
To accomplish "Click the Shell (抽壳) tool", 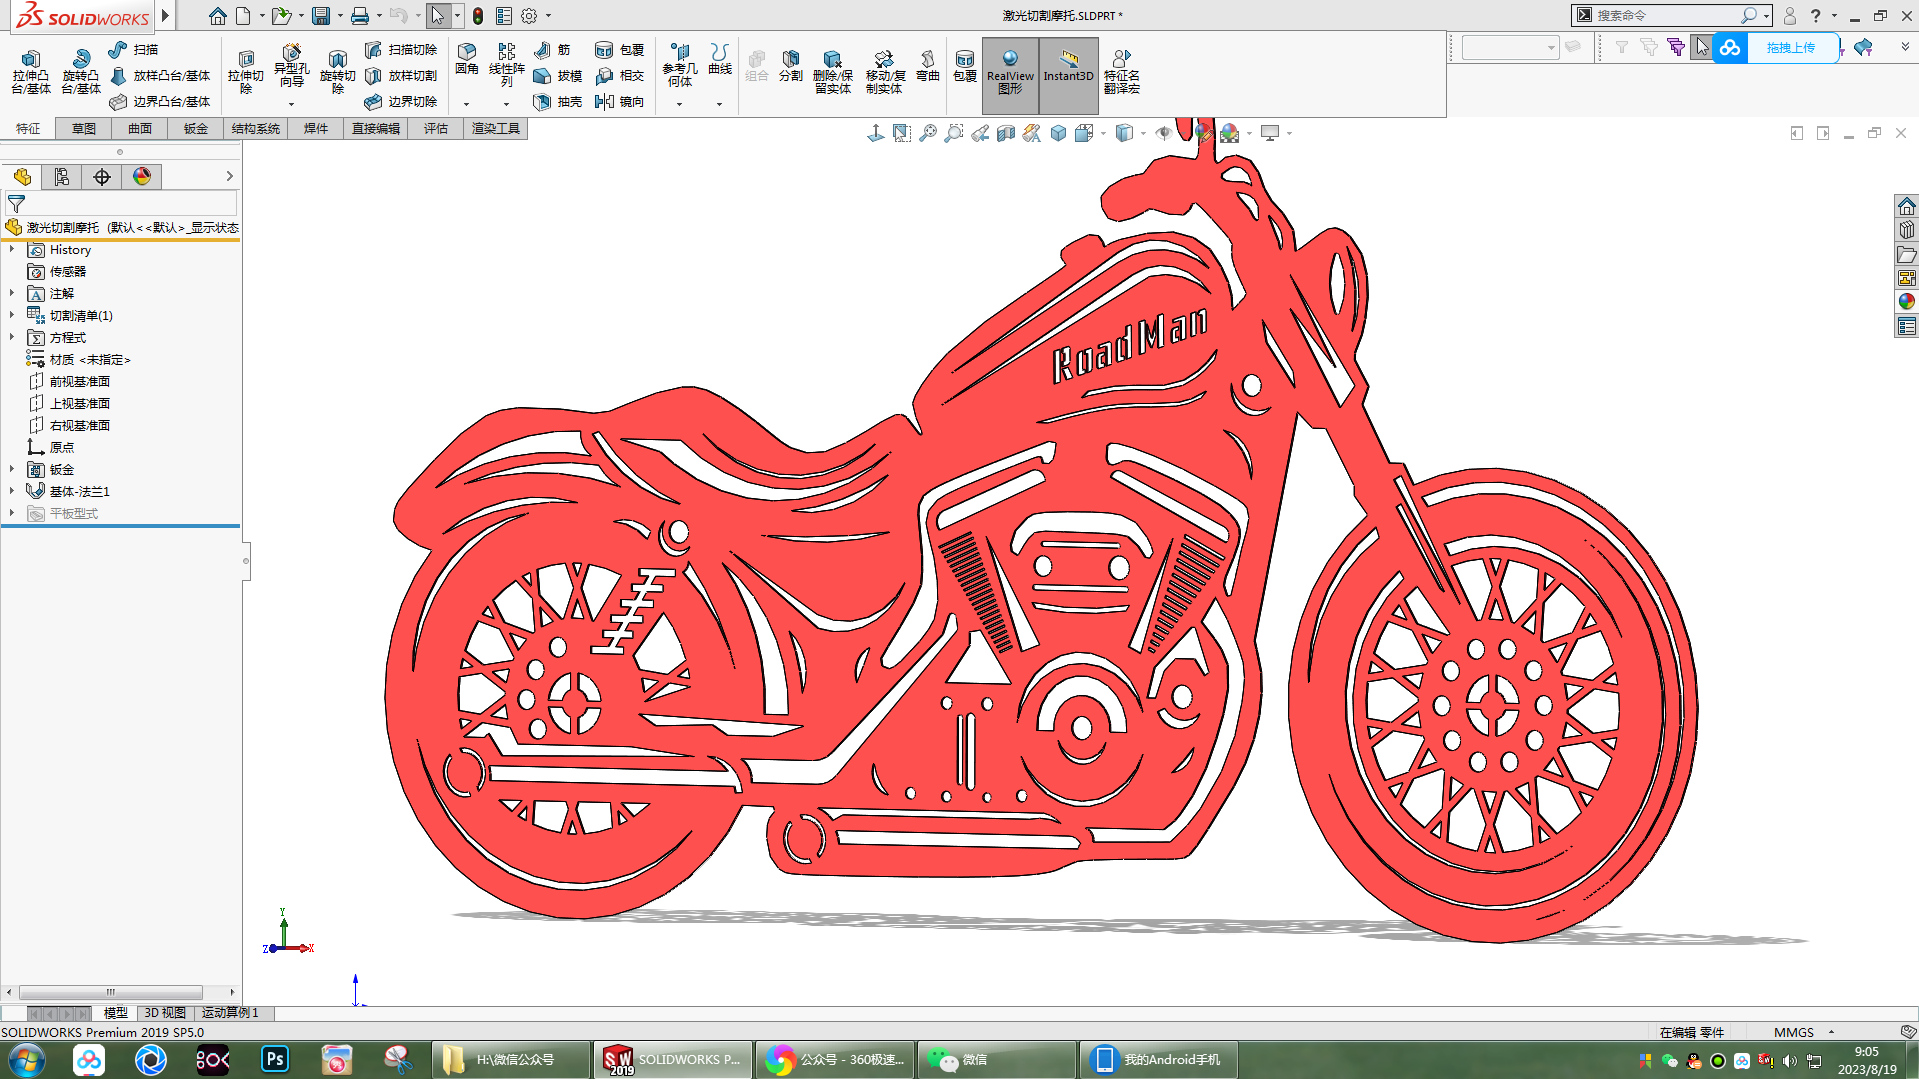I will [558, 101].
